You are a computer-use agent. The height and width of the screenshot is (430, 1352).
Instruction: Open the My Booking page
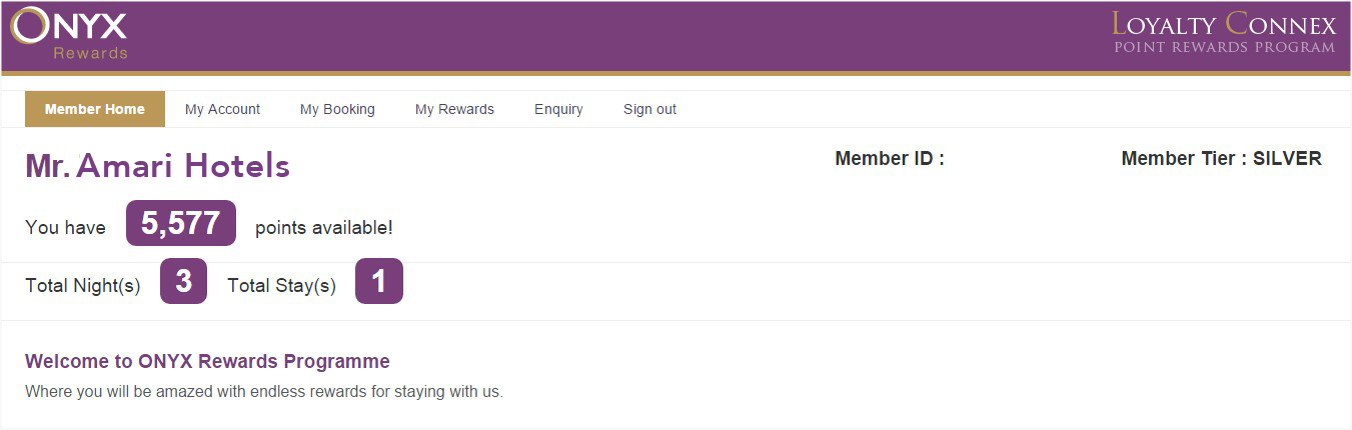337,109
